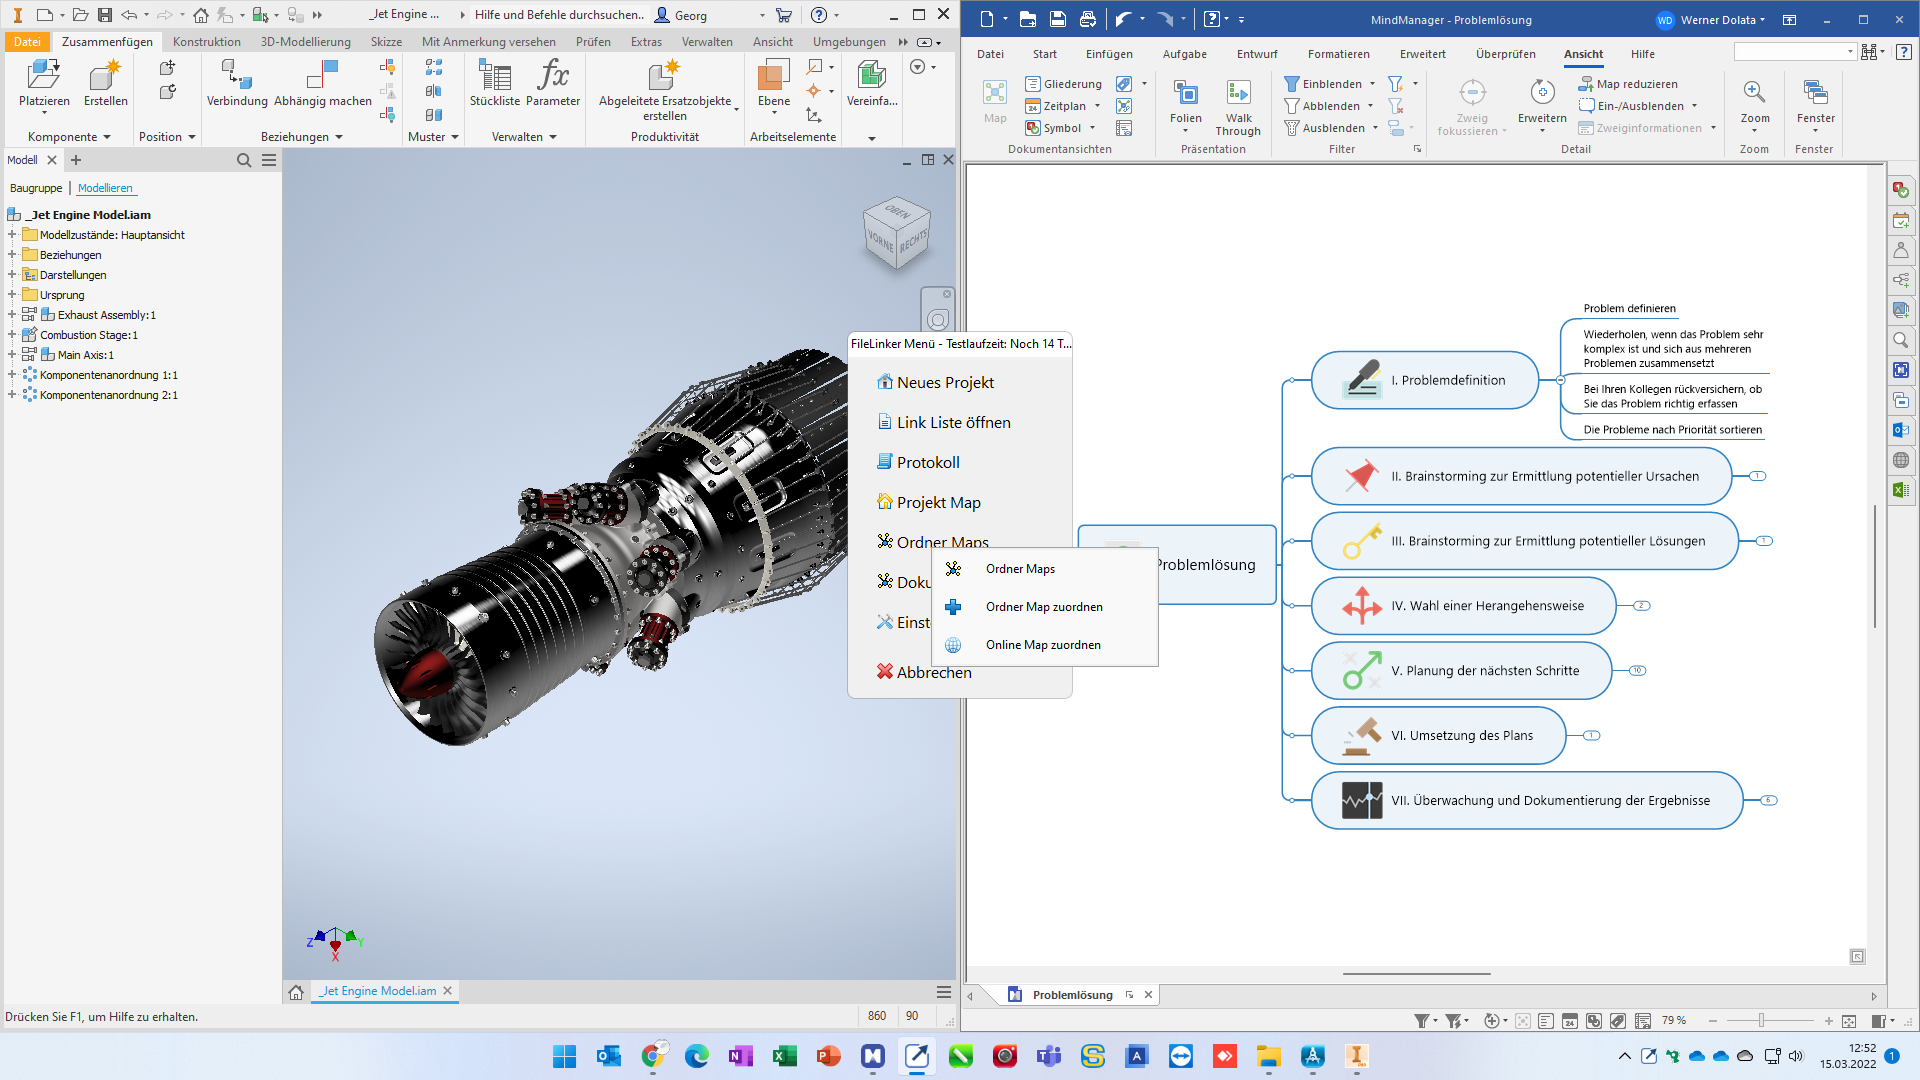Click zoom out minus in MindManager status bar

[1713, 1021]
